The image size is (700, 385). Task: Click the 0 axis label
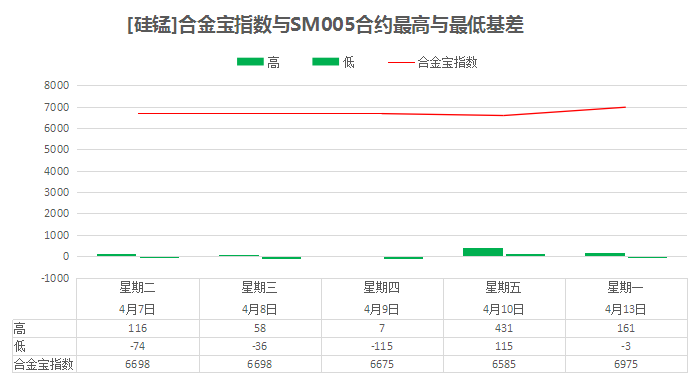(x=66, y=256)
